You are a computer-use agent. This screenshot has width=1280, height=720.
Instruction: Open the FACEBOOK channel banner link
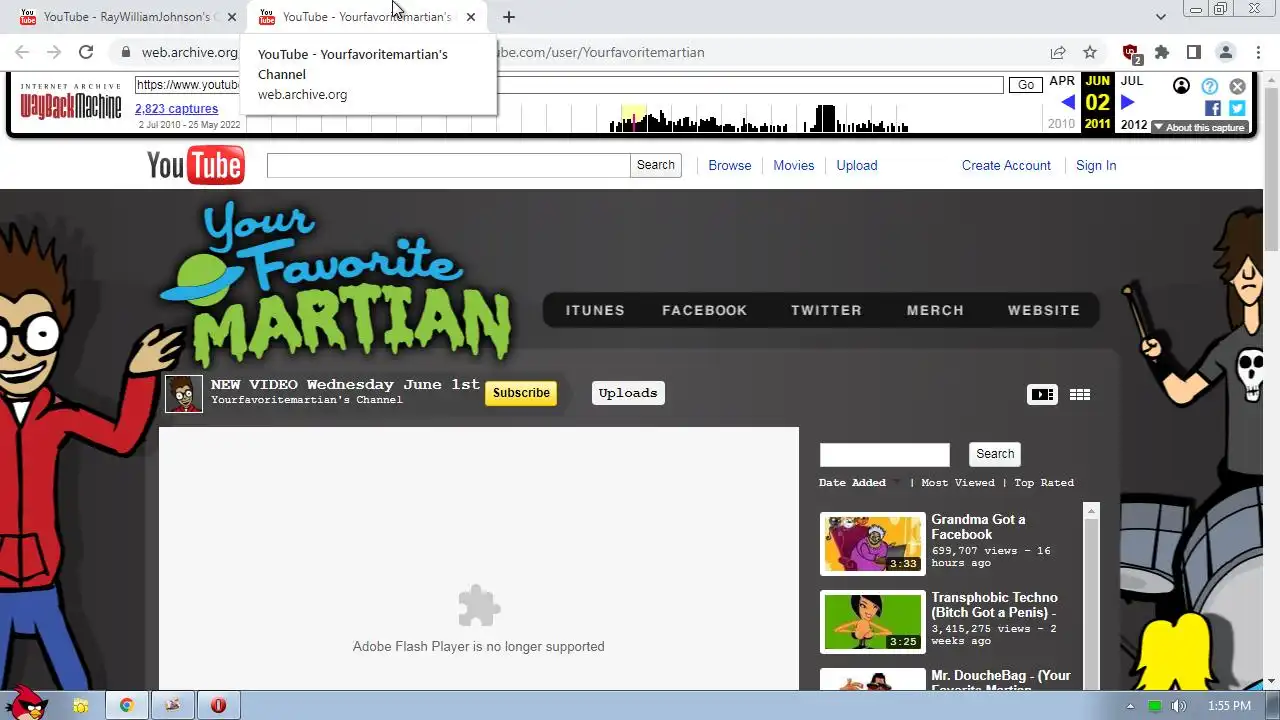click(x=705, y=310)
